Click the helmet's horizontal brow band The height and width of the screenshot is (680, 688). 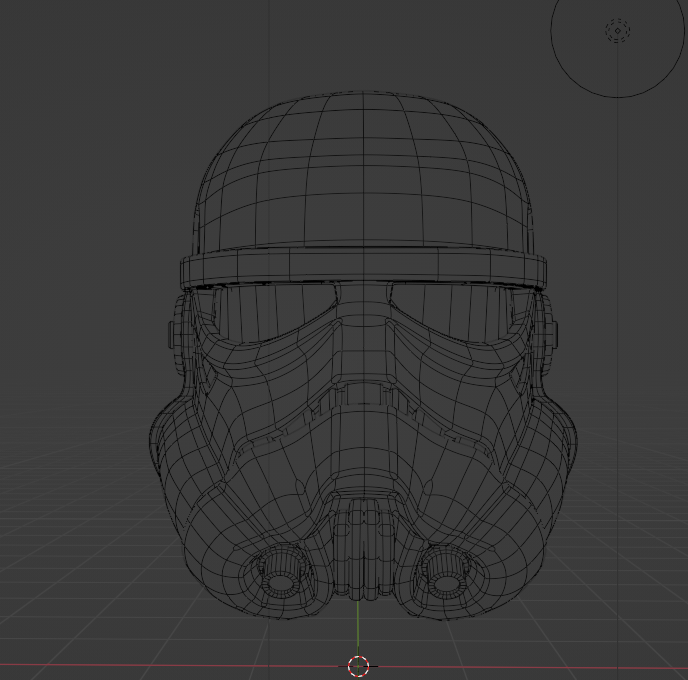(363, 265)
